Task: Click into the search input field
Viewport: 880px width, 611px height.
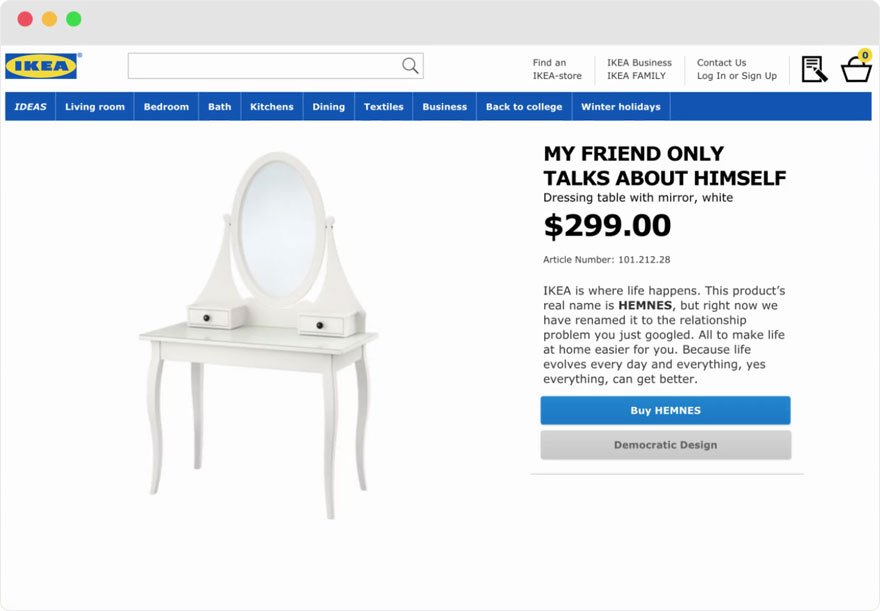Action: tap(264, 66)
